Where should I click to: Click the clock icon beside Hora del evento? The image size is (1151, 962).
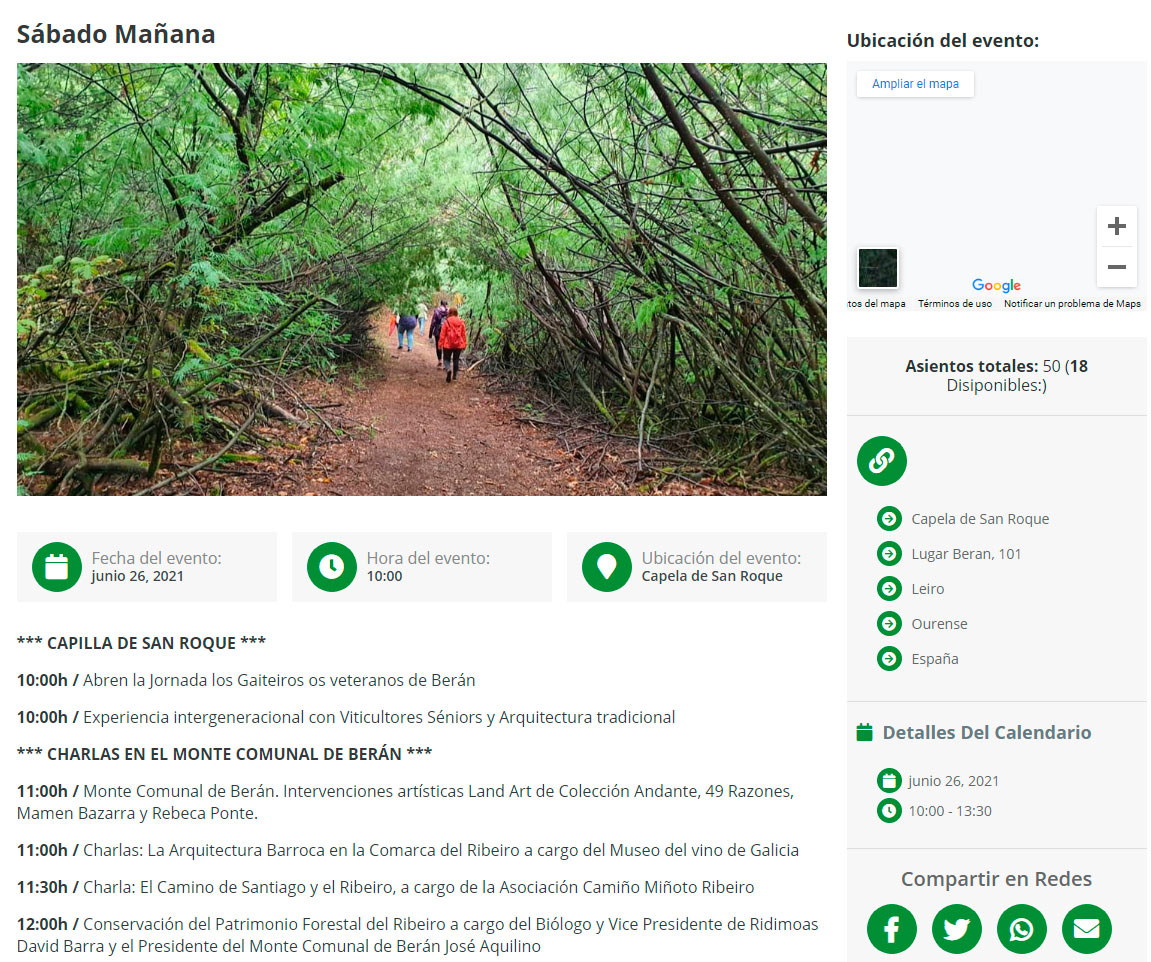332,567
